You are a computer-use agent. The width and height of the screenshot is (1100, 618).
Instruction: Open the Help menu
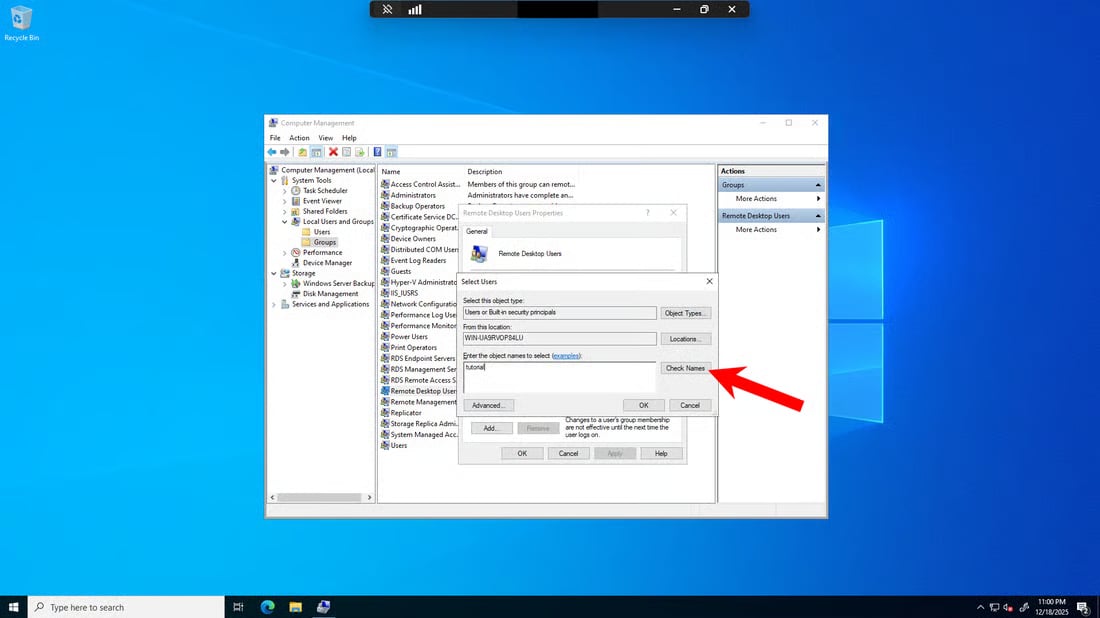(x=349, y=138)
